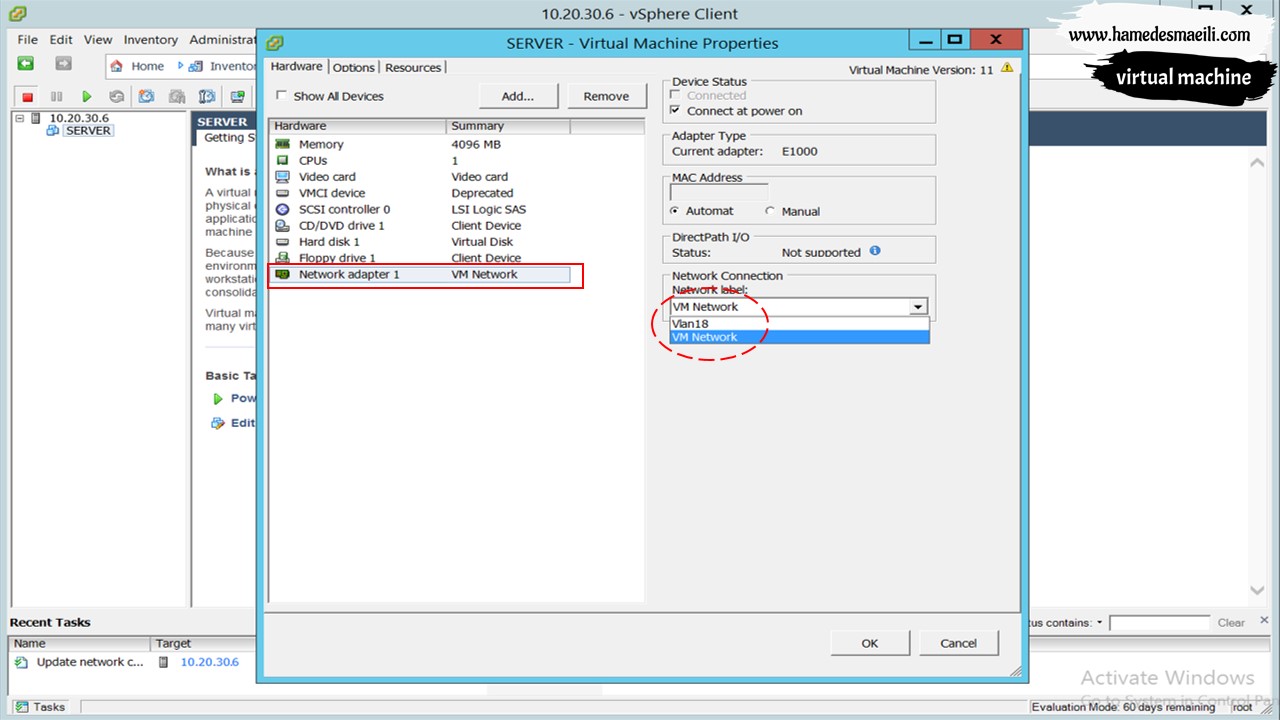The width and height of the screenshot is (1280, 720).
Task: Click the Network adapter 1 icon
Action: coord(282,274)
